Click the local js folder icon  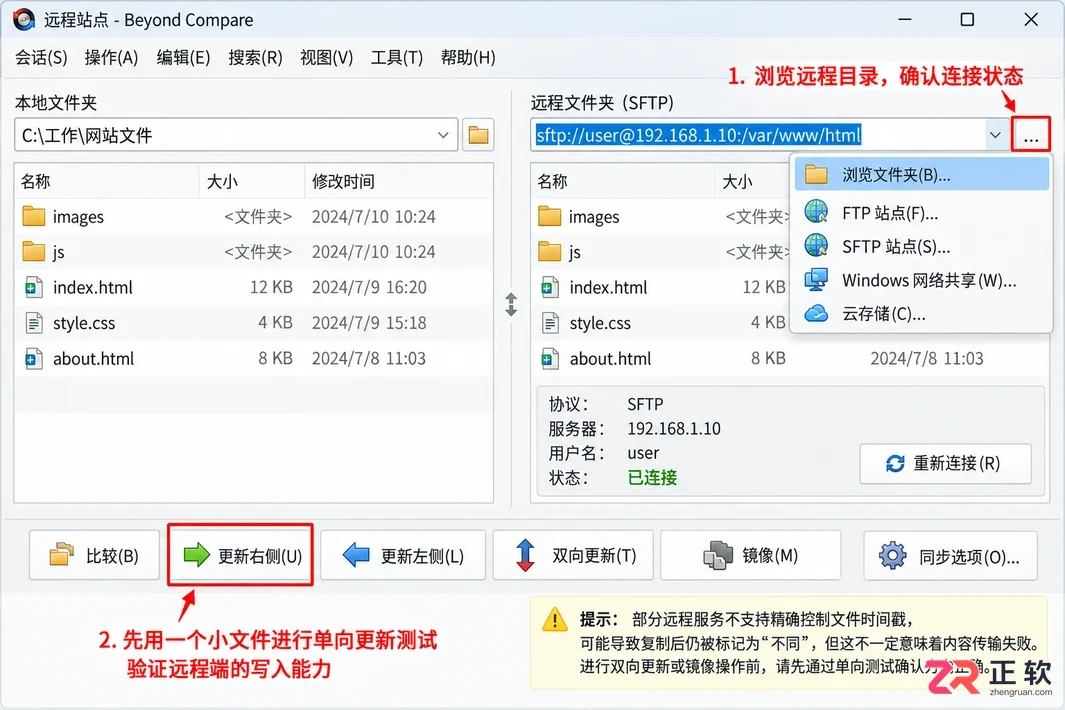coord(33,251)
